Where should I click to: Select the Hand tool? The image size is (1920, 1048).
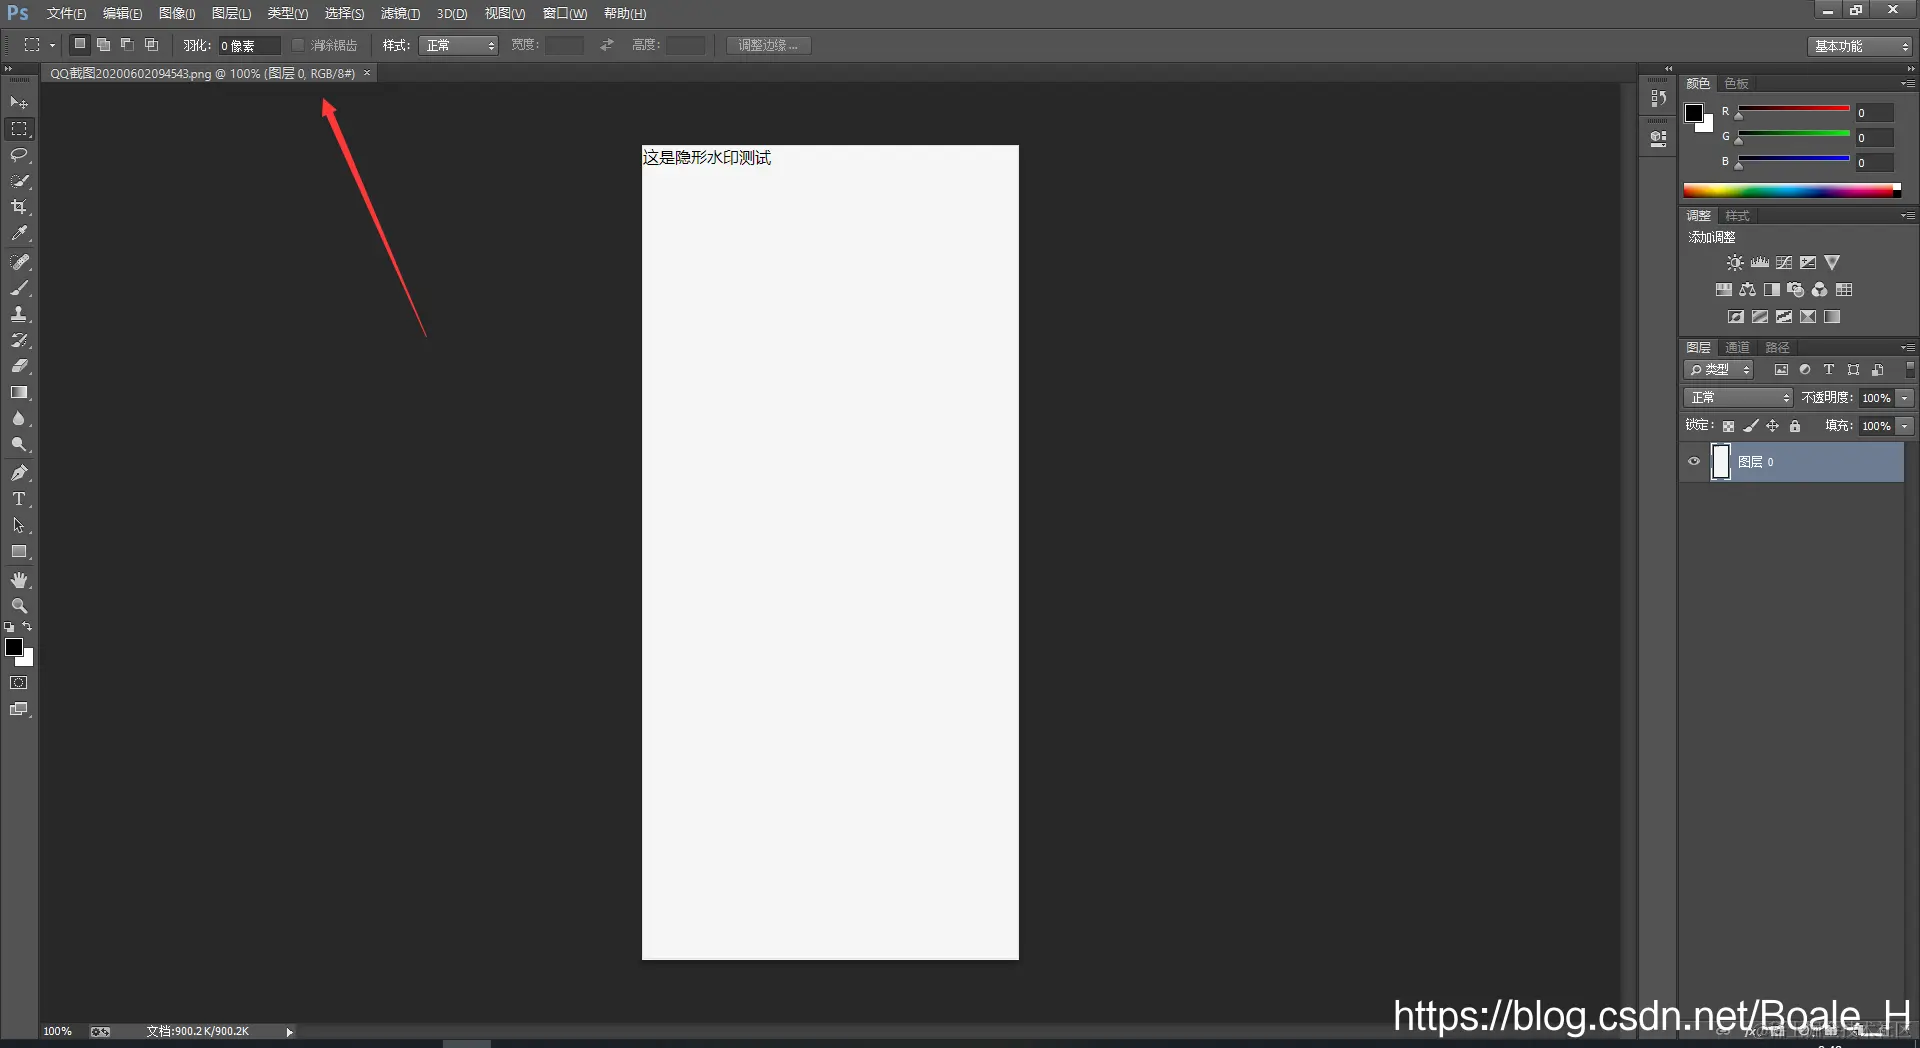point(18,580)
